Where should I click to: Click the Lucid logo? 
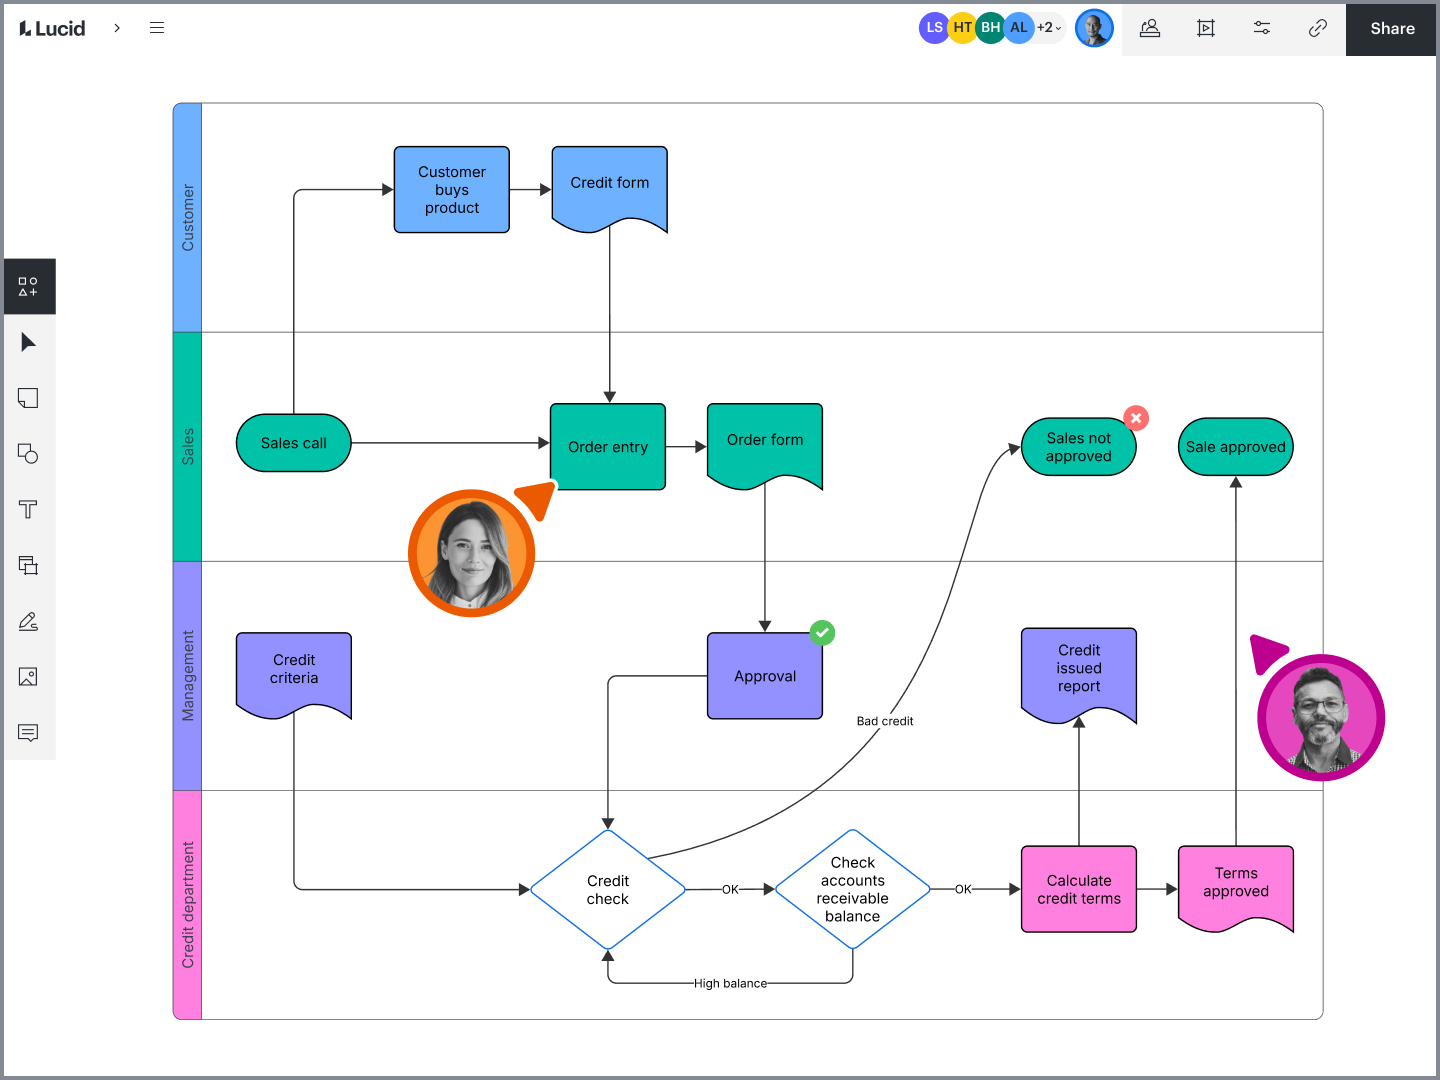pyautogui.click(x=52, y=28)
